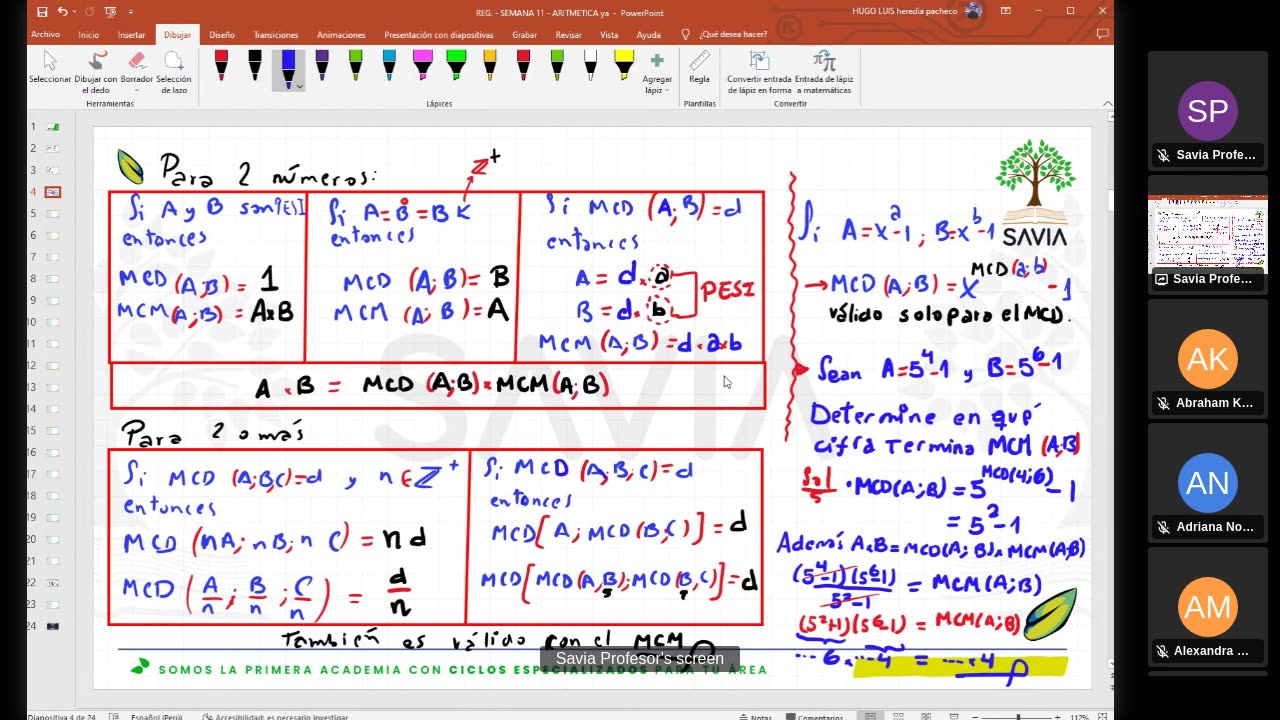Open the Archivo menu
Image resolution: width=1280 pixels, height=720 pixels.
pos(45,34)
